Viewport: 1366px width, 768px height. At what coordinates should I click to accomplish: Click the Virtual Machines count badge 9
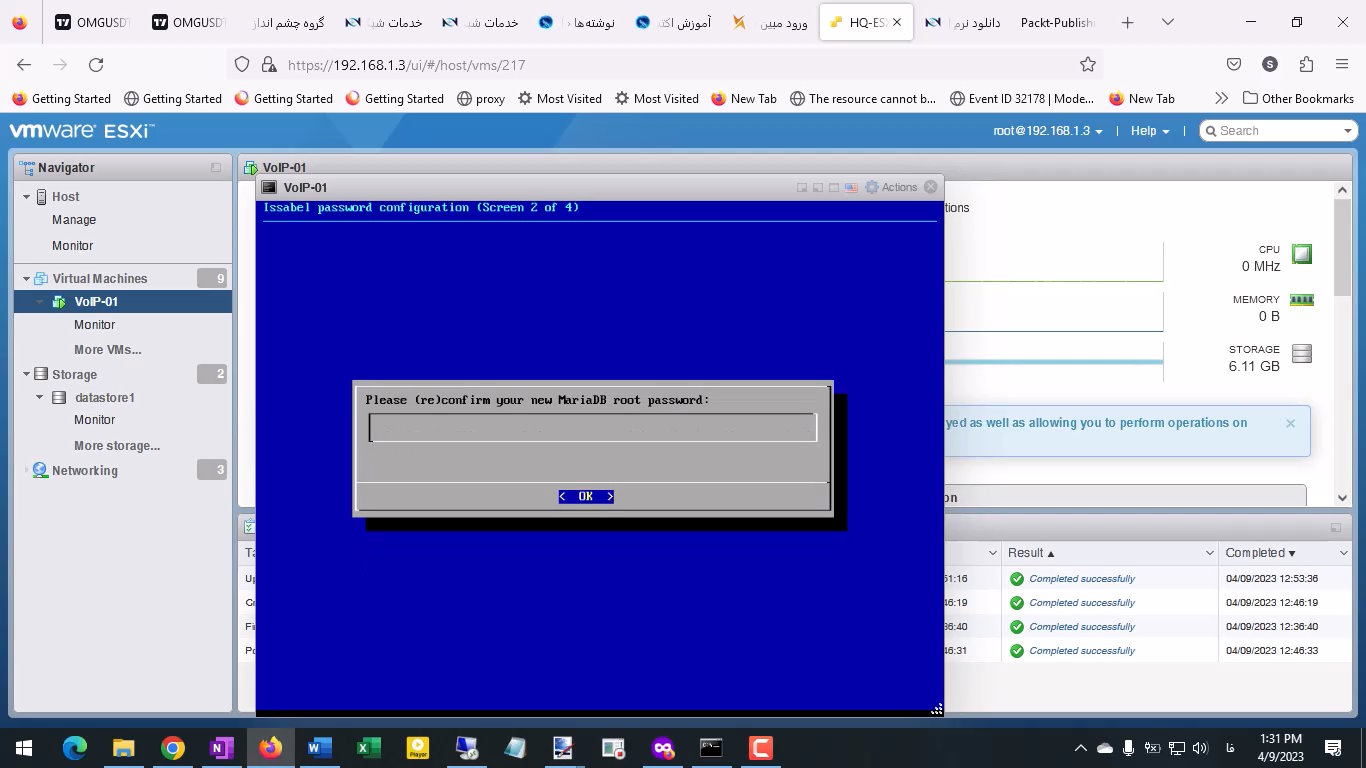pyautogui.click(x=212, y=278)
